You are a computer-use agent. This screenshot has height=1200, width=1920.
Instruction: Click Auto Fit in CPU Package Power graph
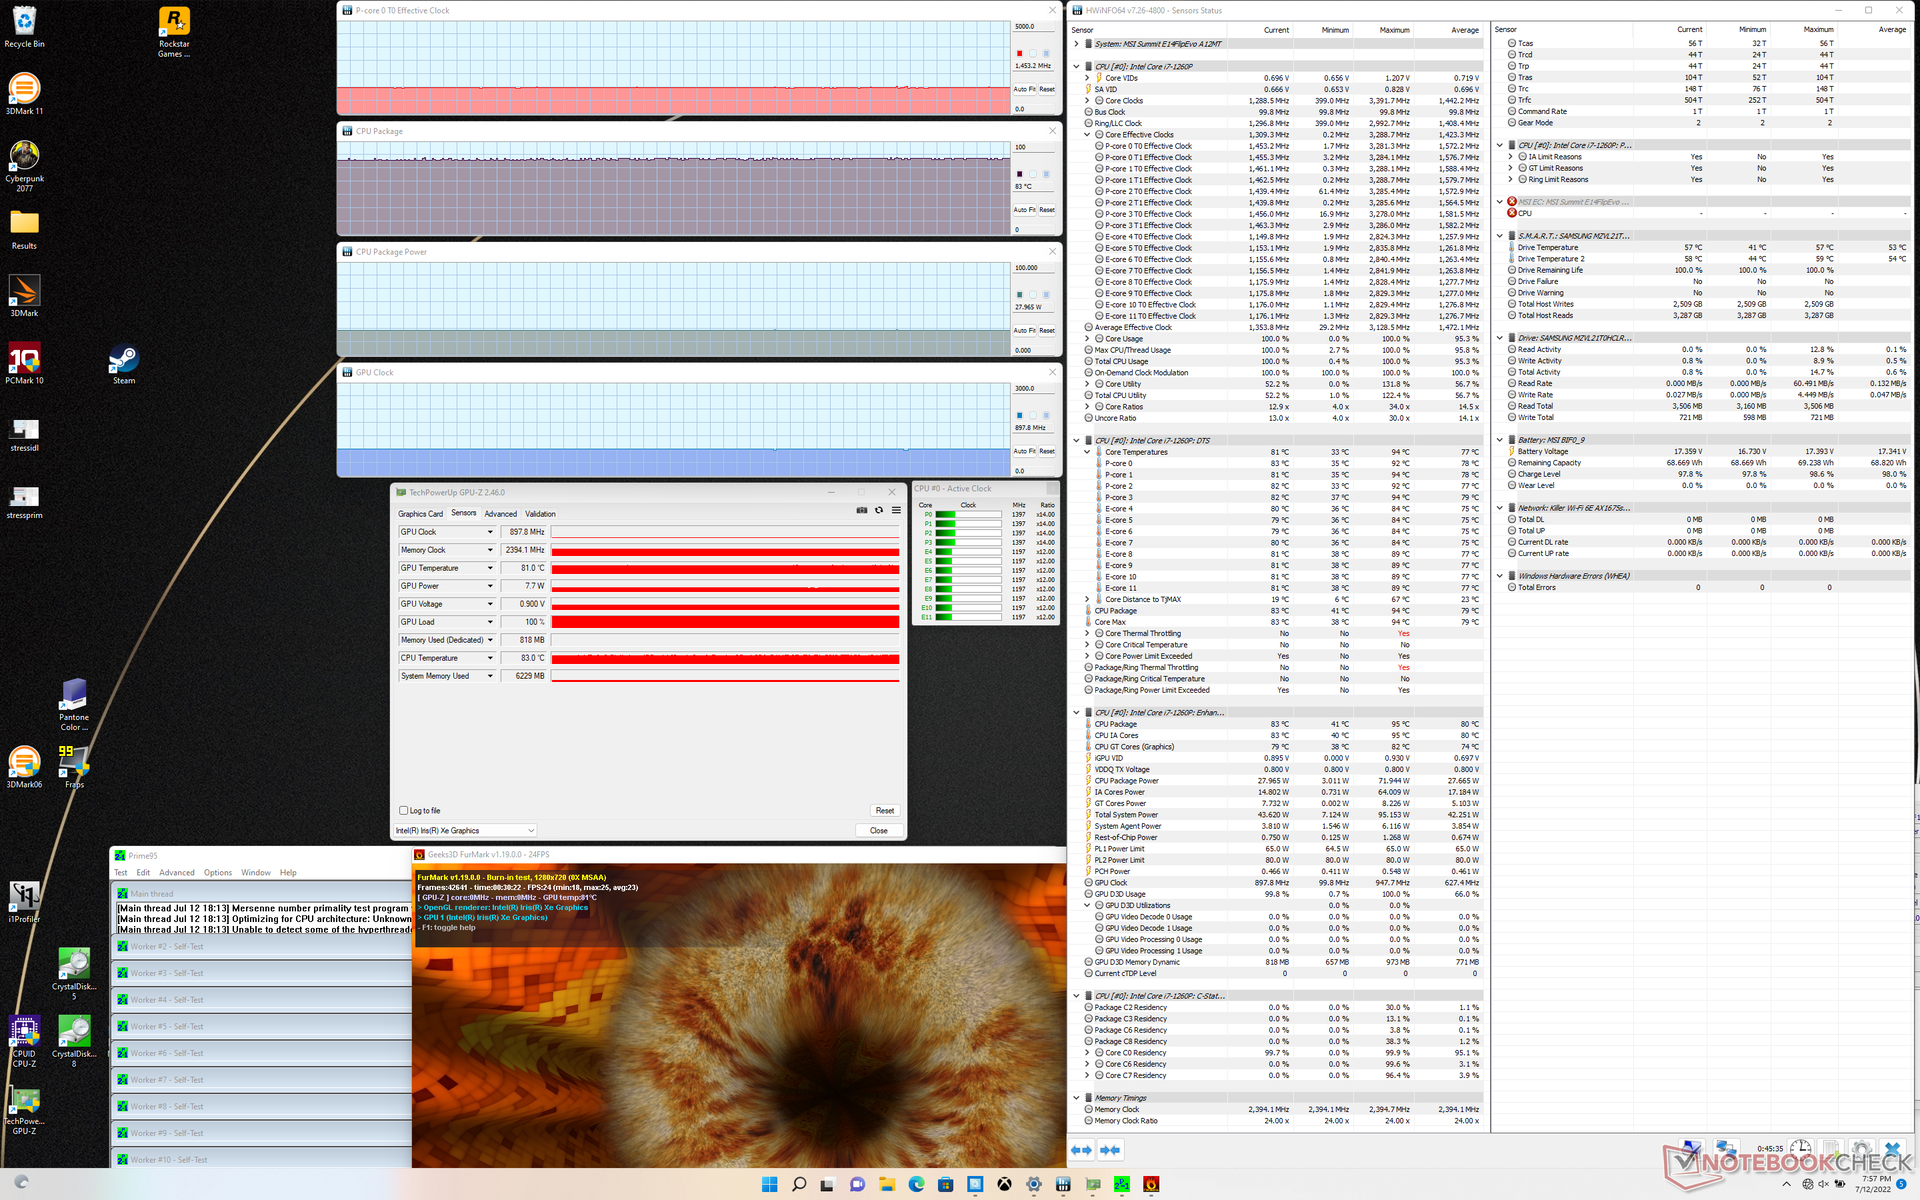1025,331
